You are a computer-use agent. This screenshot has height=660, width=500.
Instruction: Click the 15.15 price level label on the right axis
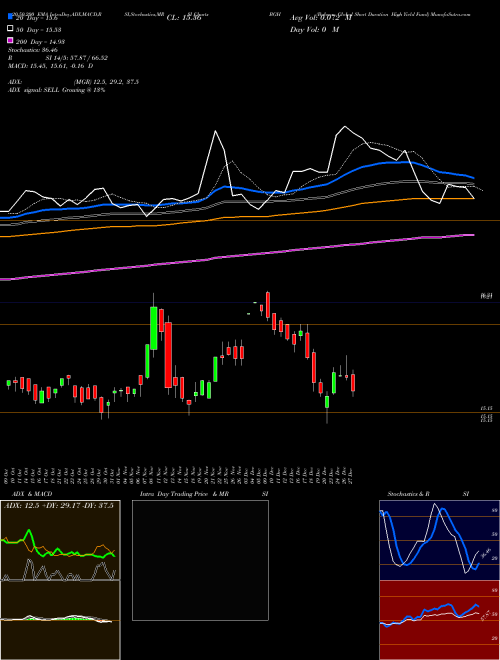pyautogui.click(x=487, y=408)
